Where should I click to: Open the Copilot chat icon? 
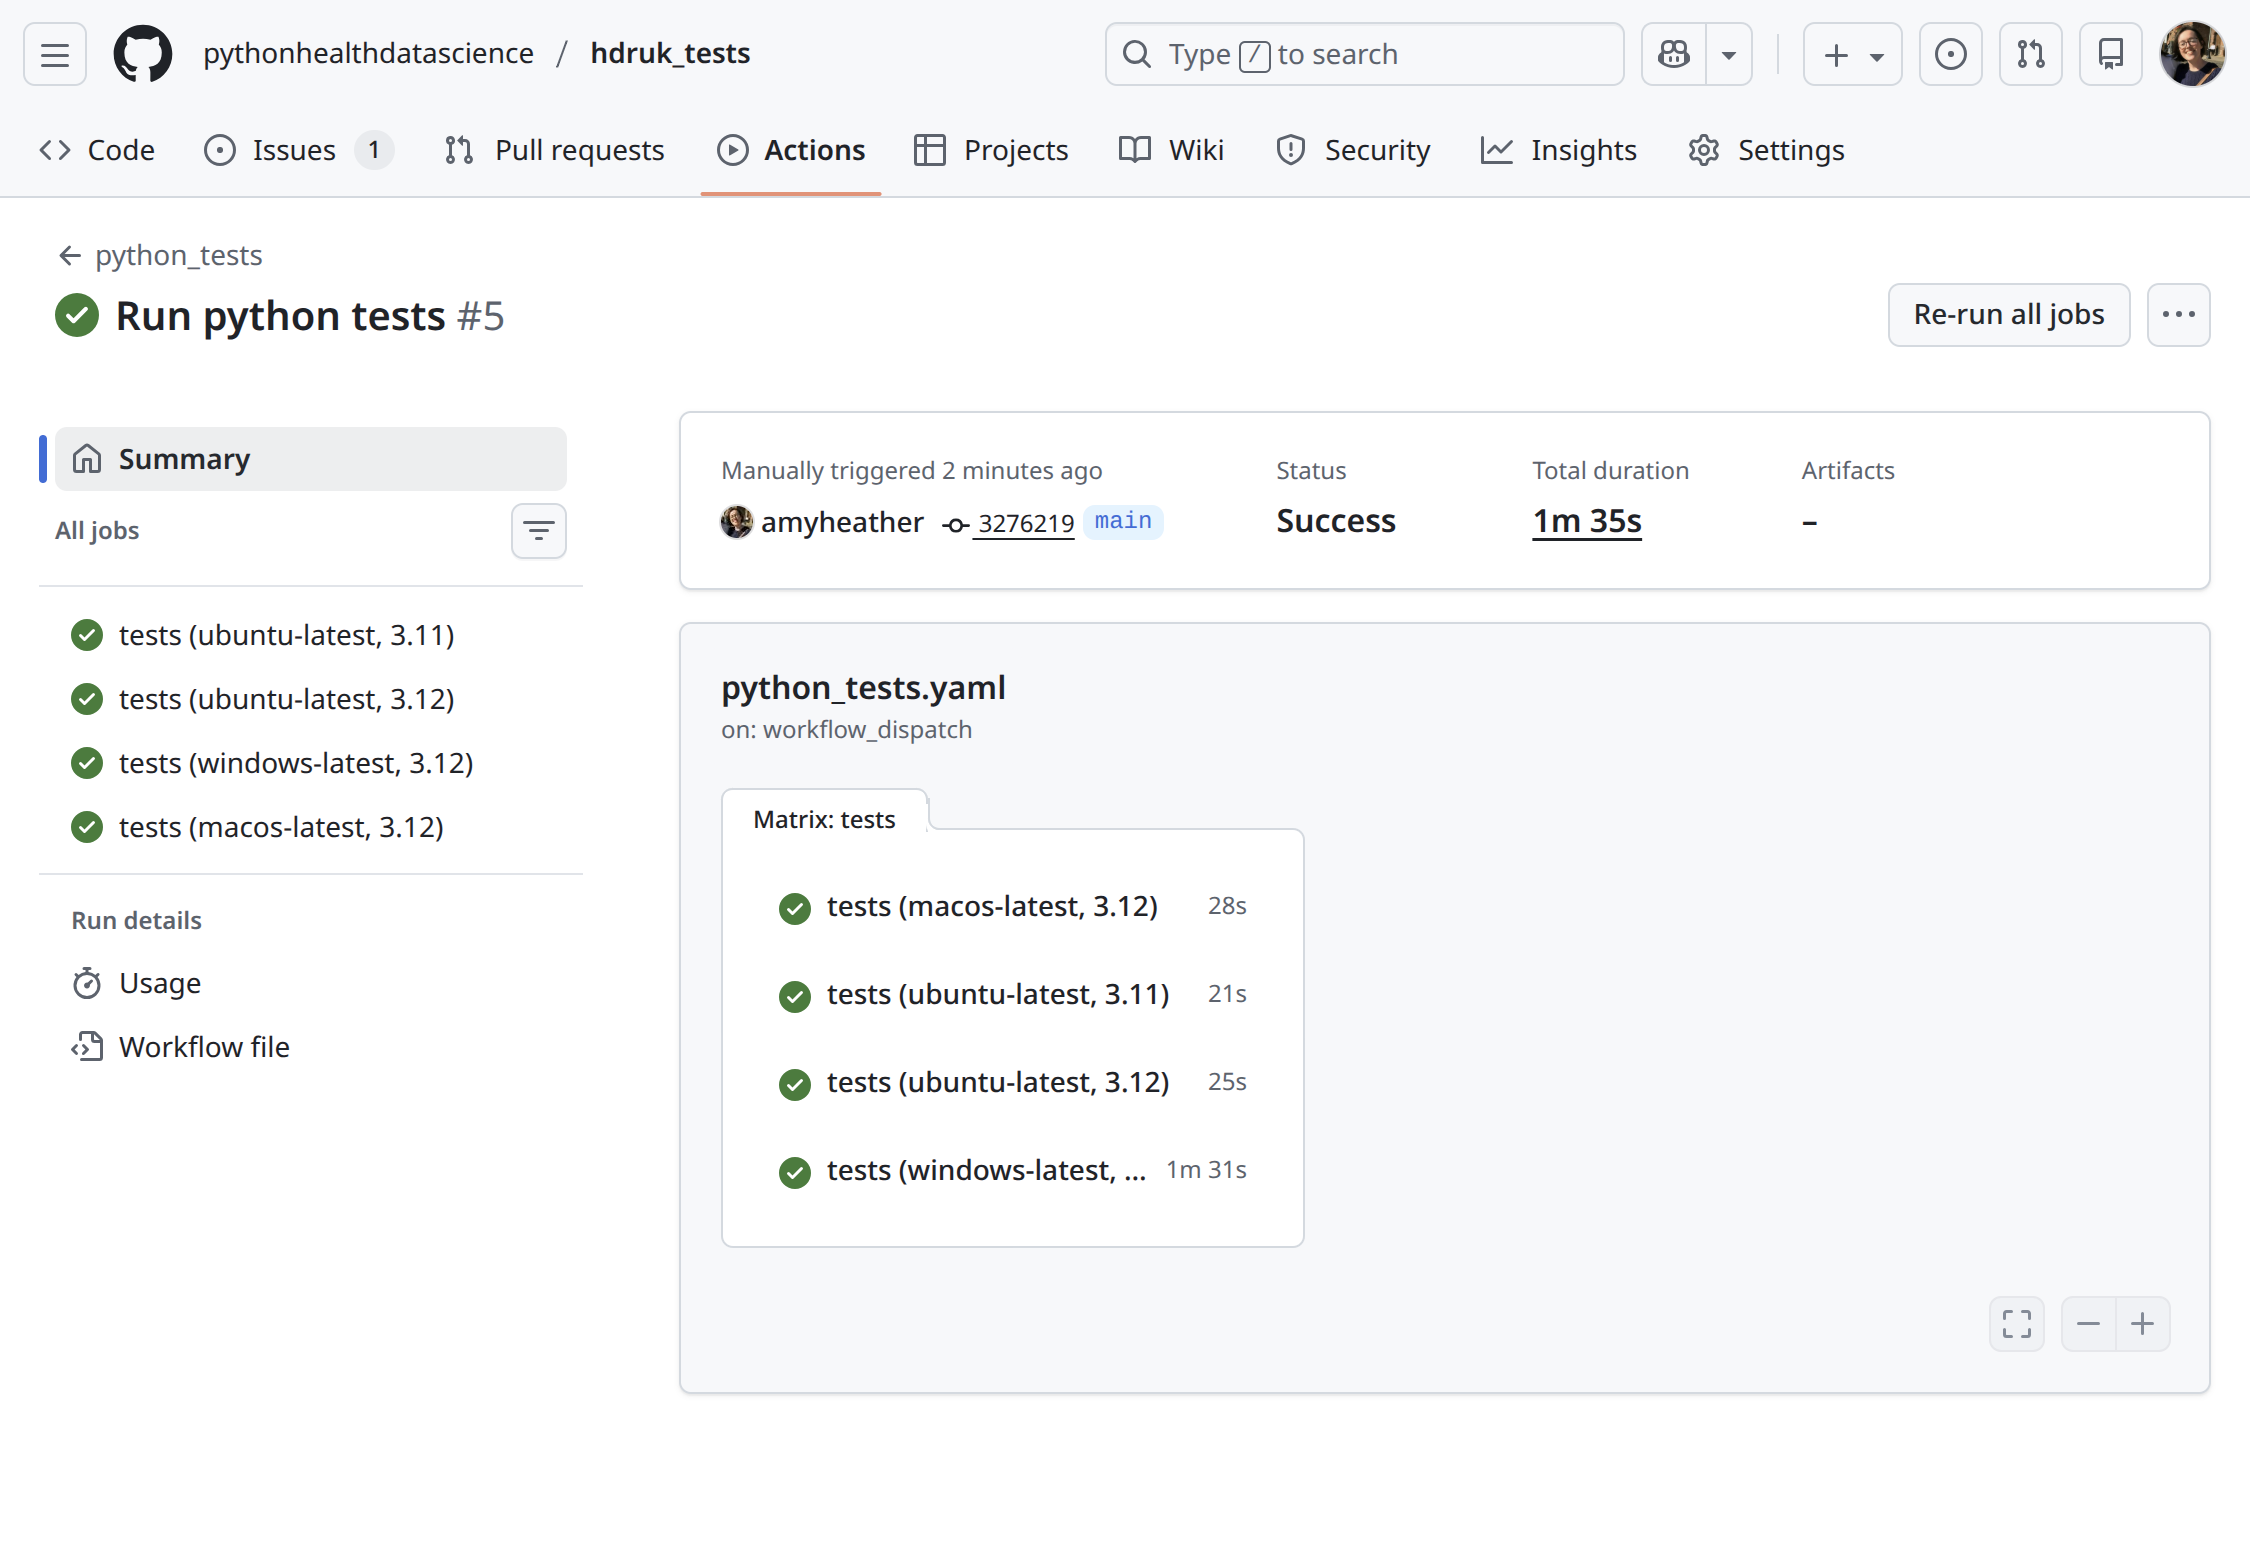click(1674, 54)
